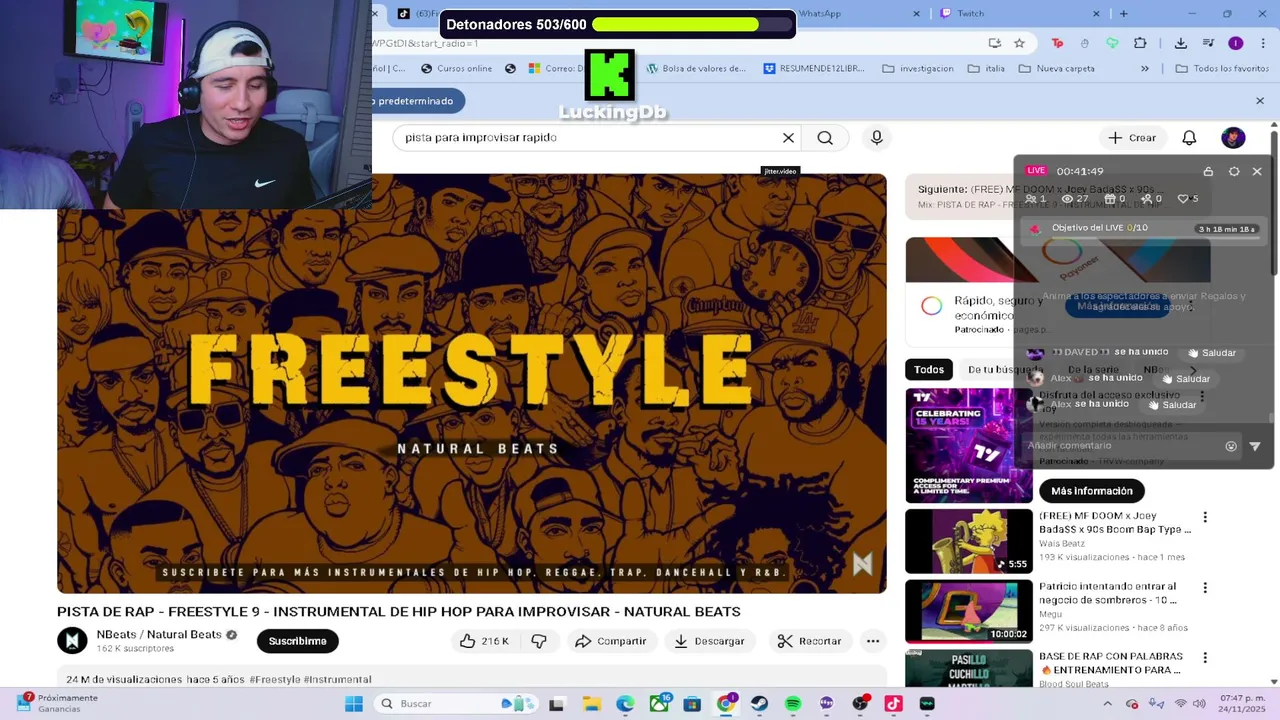This screenshot has height=720, width=1280.
Task: Open the italia bookmarks folder
Action: point(987,69)
